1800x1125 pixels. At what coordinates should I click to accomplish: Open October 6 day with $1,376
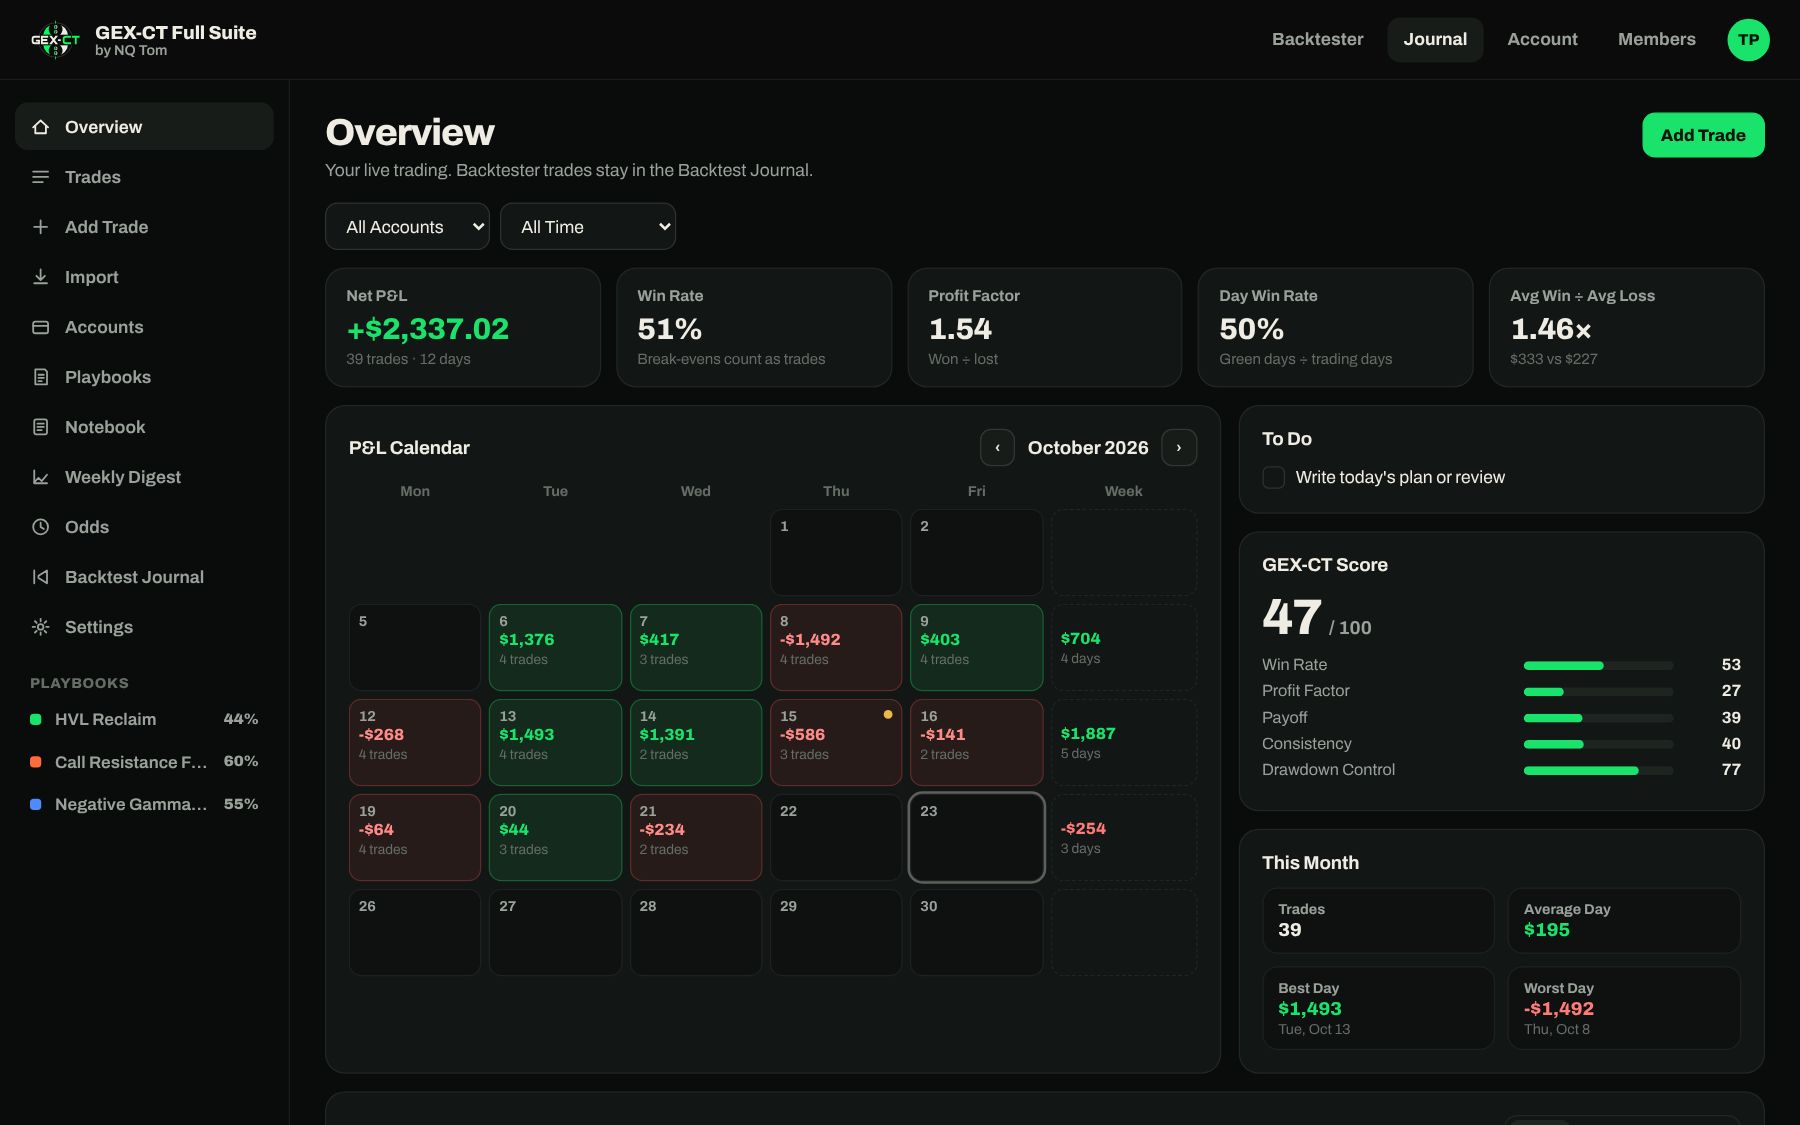(555, 647)
